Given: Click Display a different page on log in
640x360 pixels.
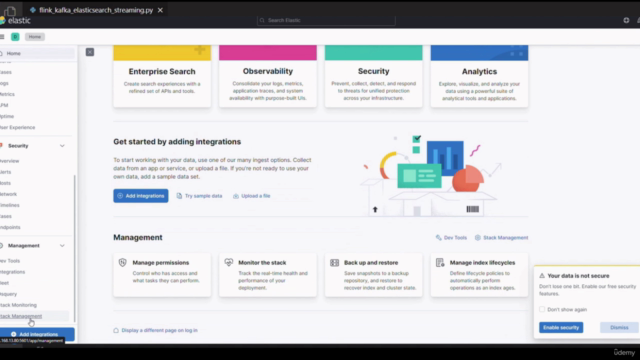Looking at the screenshot, I should coord(160,330).
